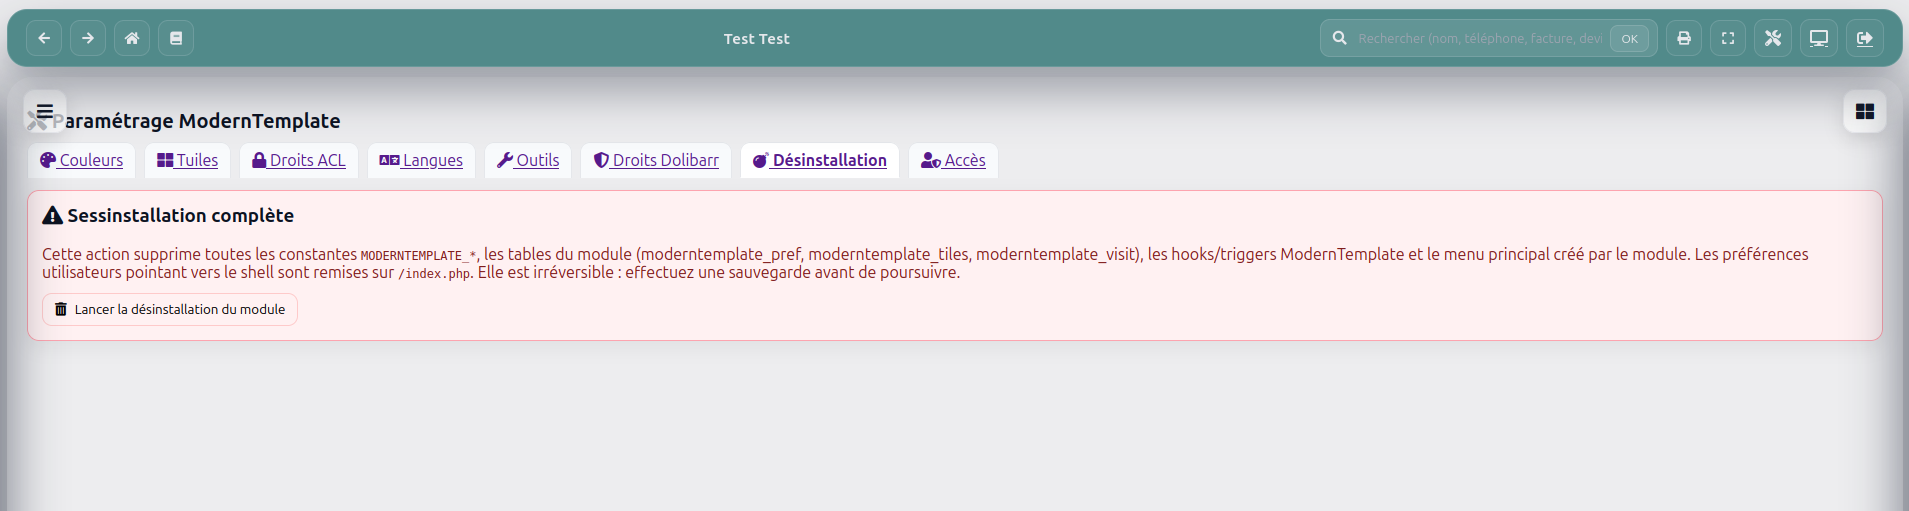Viewport: 1909px width, 511px height.
Task: Open the Langues tab
Action: tap(421, 160)
